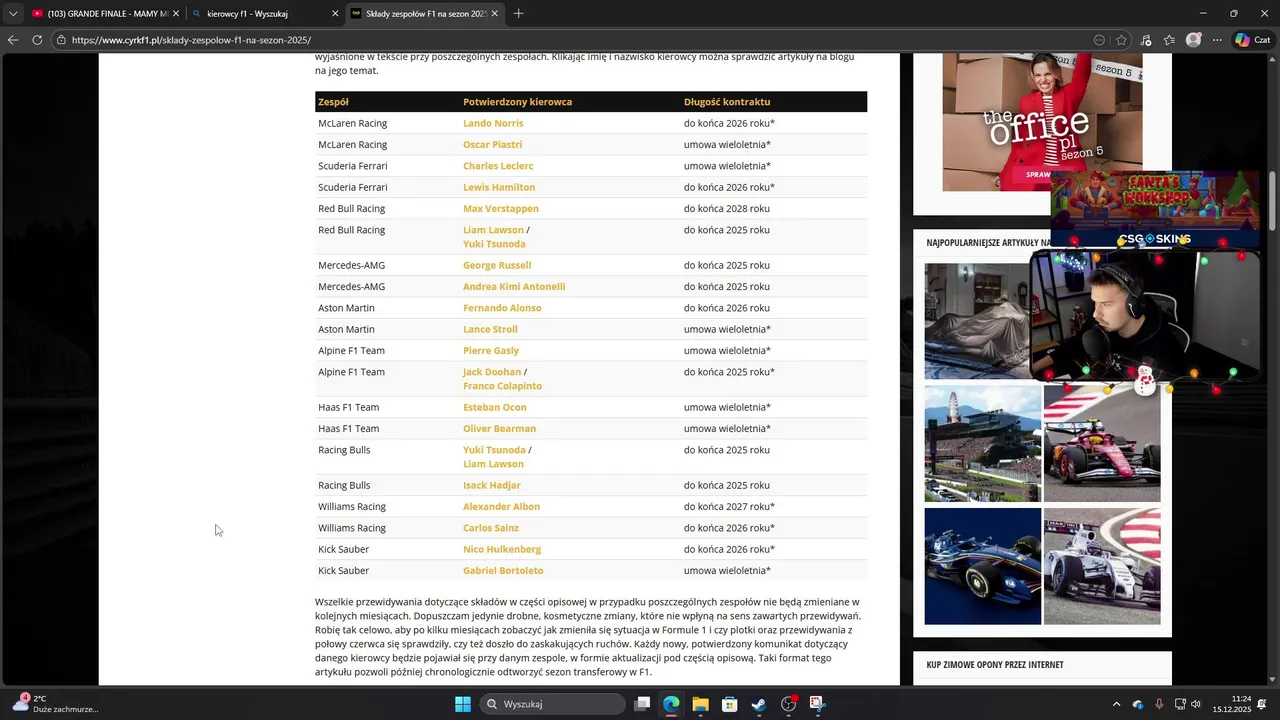The width and height of the screenshot is (1280, 720).
Task: Open Task View on the taskbar
Action: [x=643, y=704]
